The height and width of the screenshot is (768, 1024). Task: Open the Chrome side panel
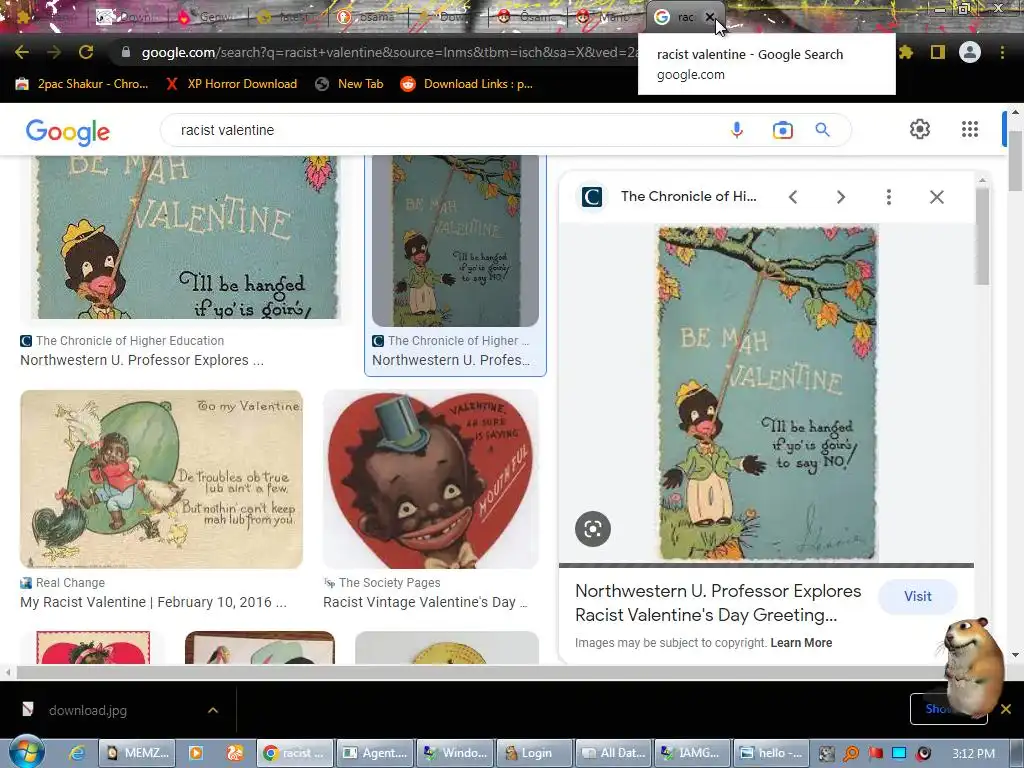click(938, 52)
